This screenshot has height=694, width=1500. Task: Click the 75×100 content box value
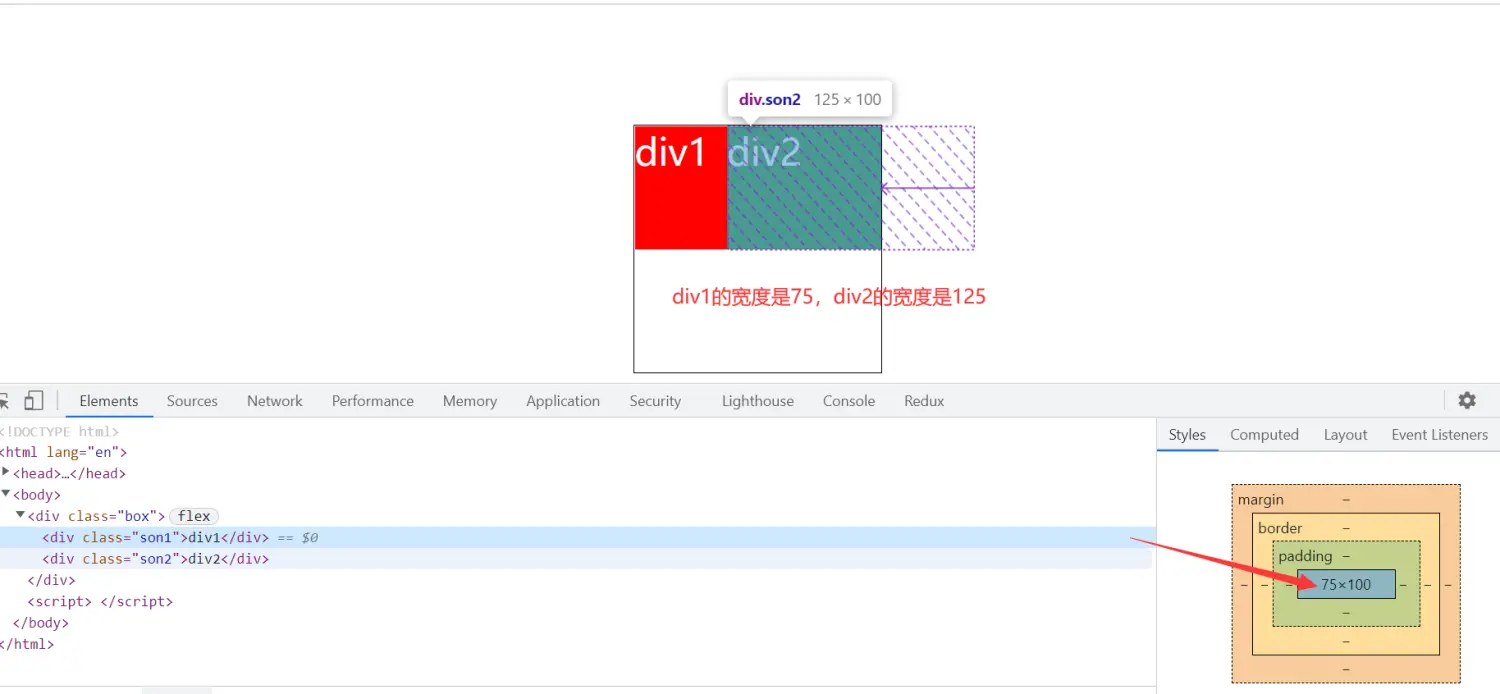point(1346,584)
